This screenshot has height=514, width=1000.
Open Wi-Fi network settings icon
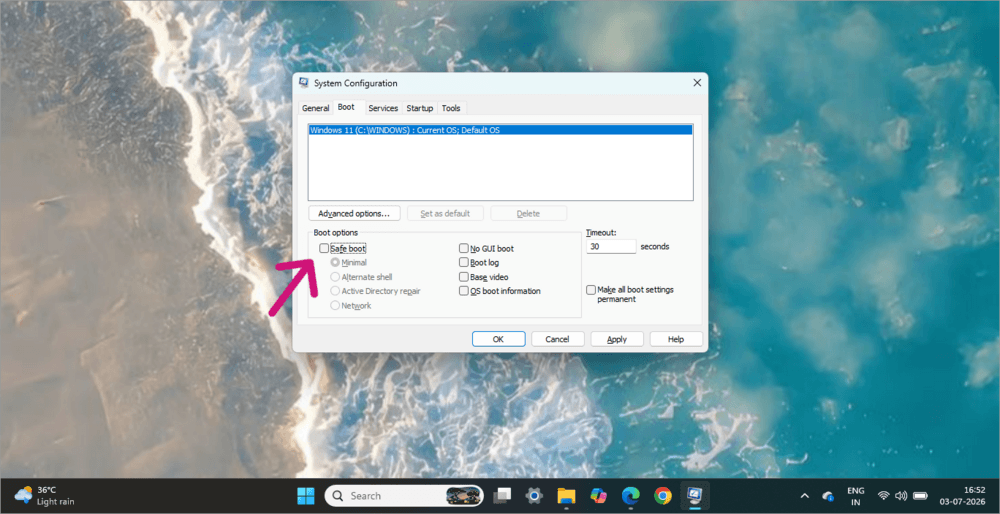click(883, 496)
